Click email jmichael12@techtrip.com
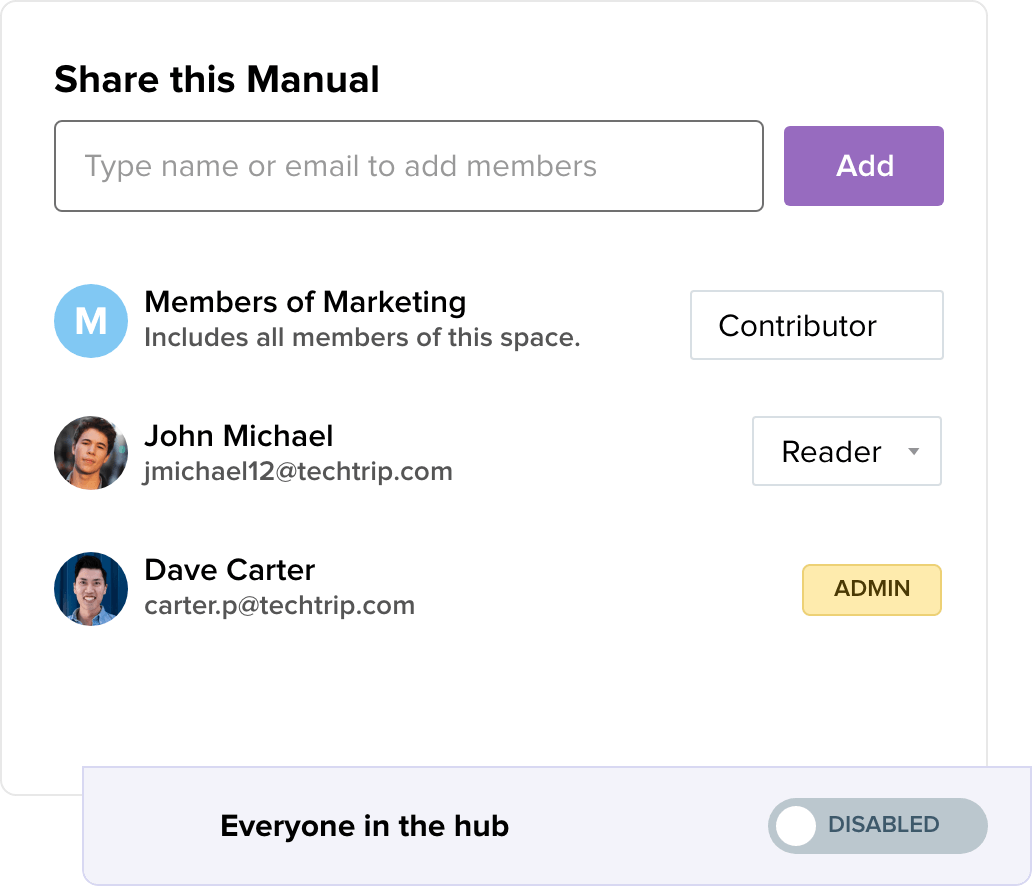The width and height of the screenshot is (1032, 886). [298, 471]
